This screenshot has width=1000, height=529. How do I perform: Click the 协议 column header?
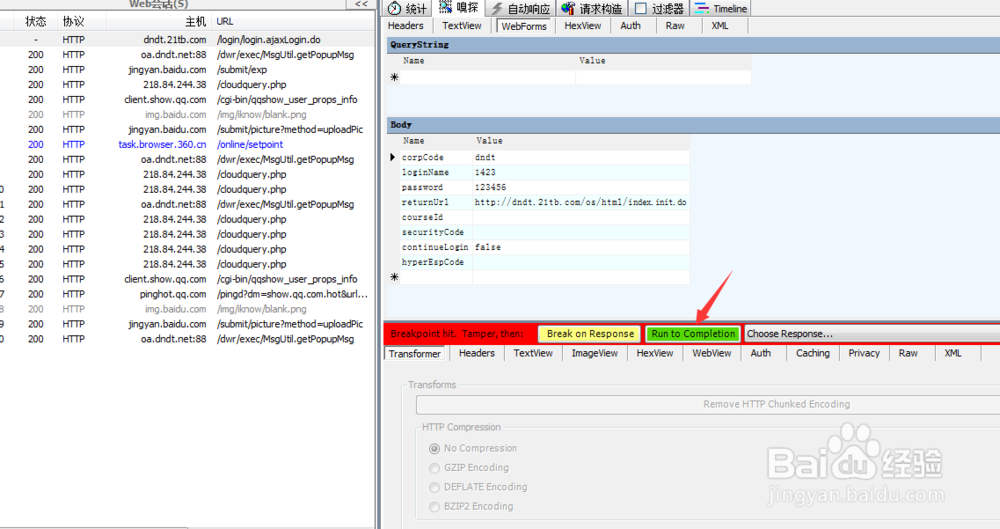[x=74, y=21]
